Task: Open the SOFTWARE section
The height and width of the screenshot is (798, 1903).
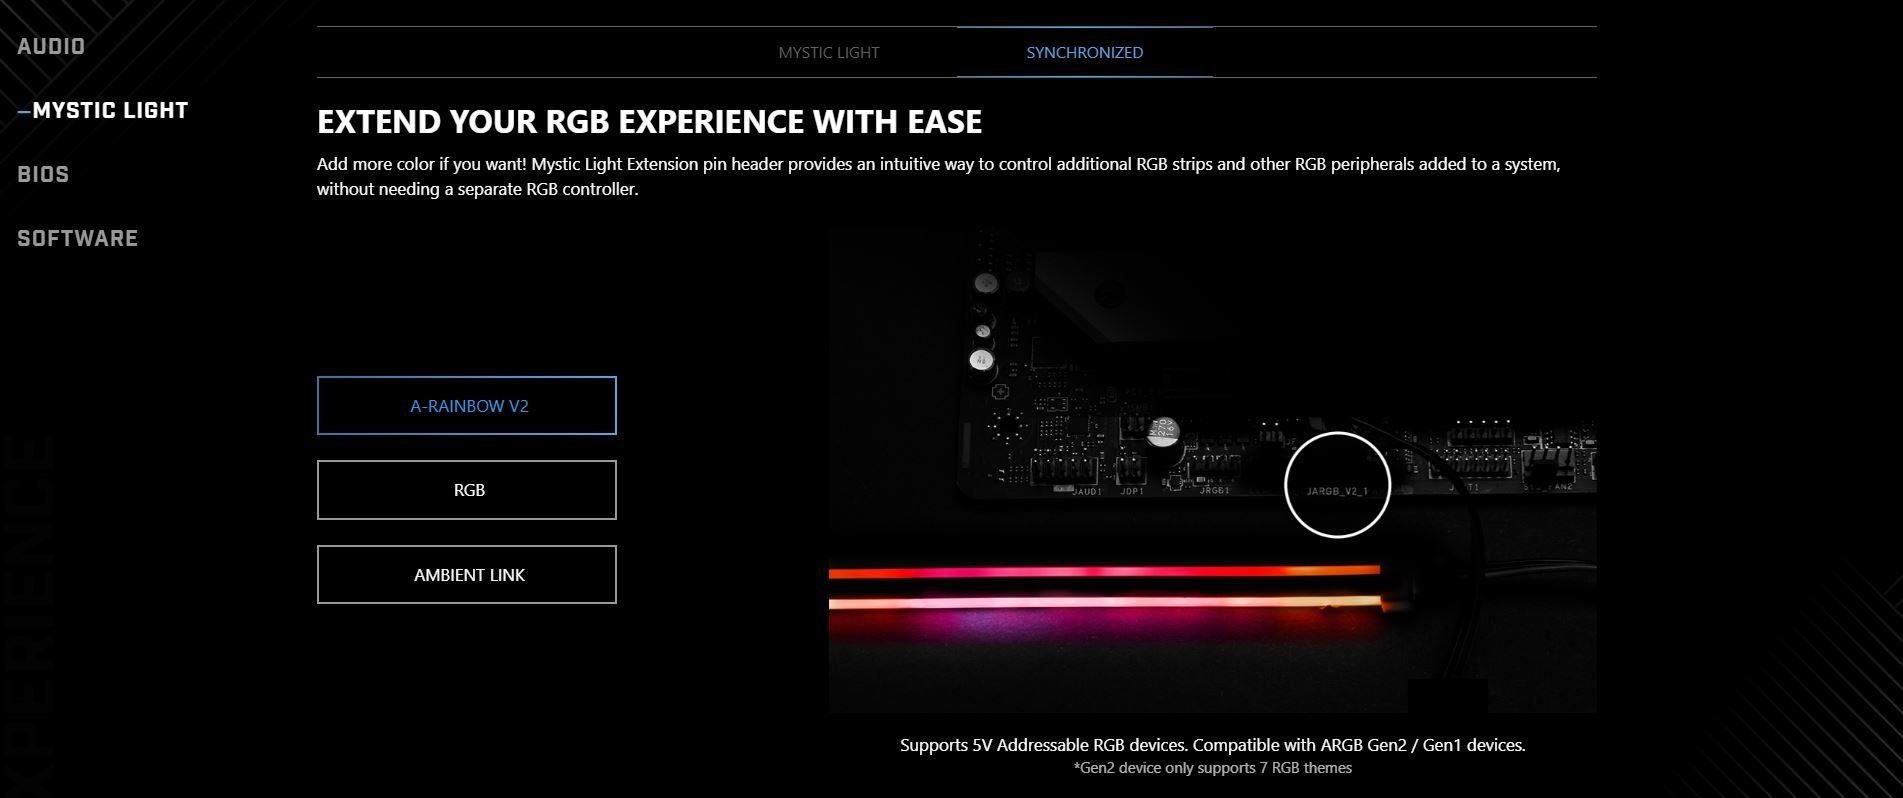Action: [x=77, y=238]
